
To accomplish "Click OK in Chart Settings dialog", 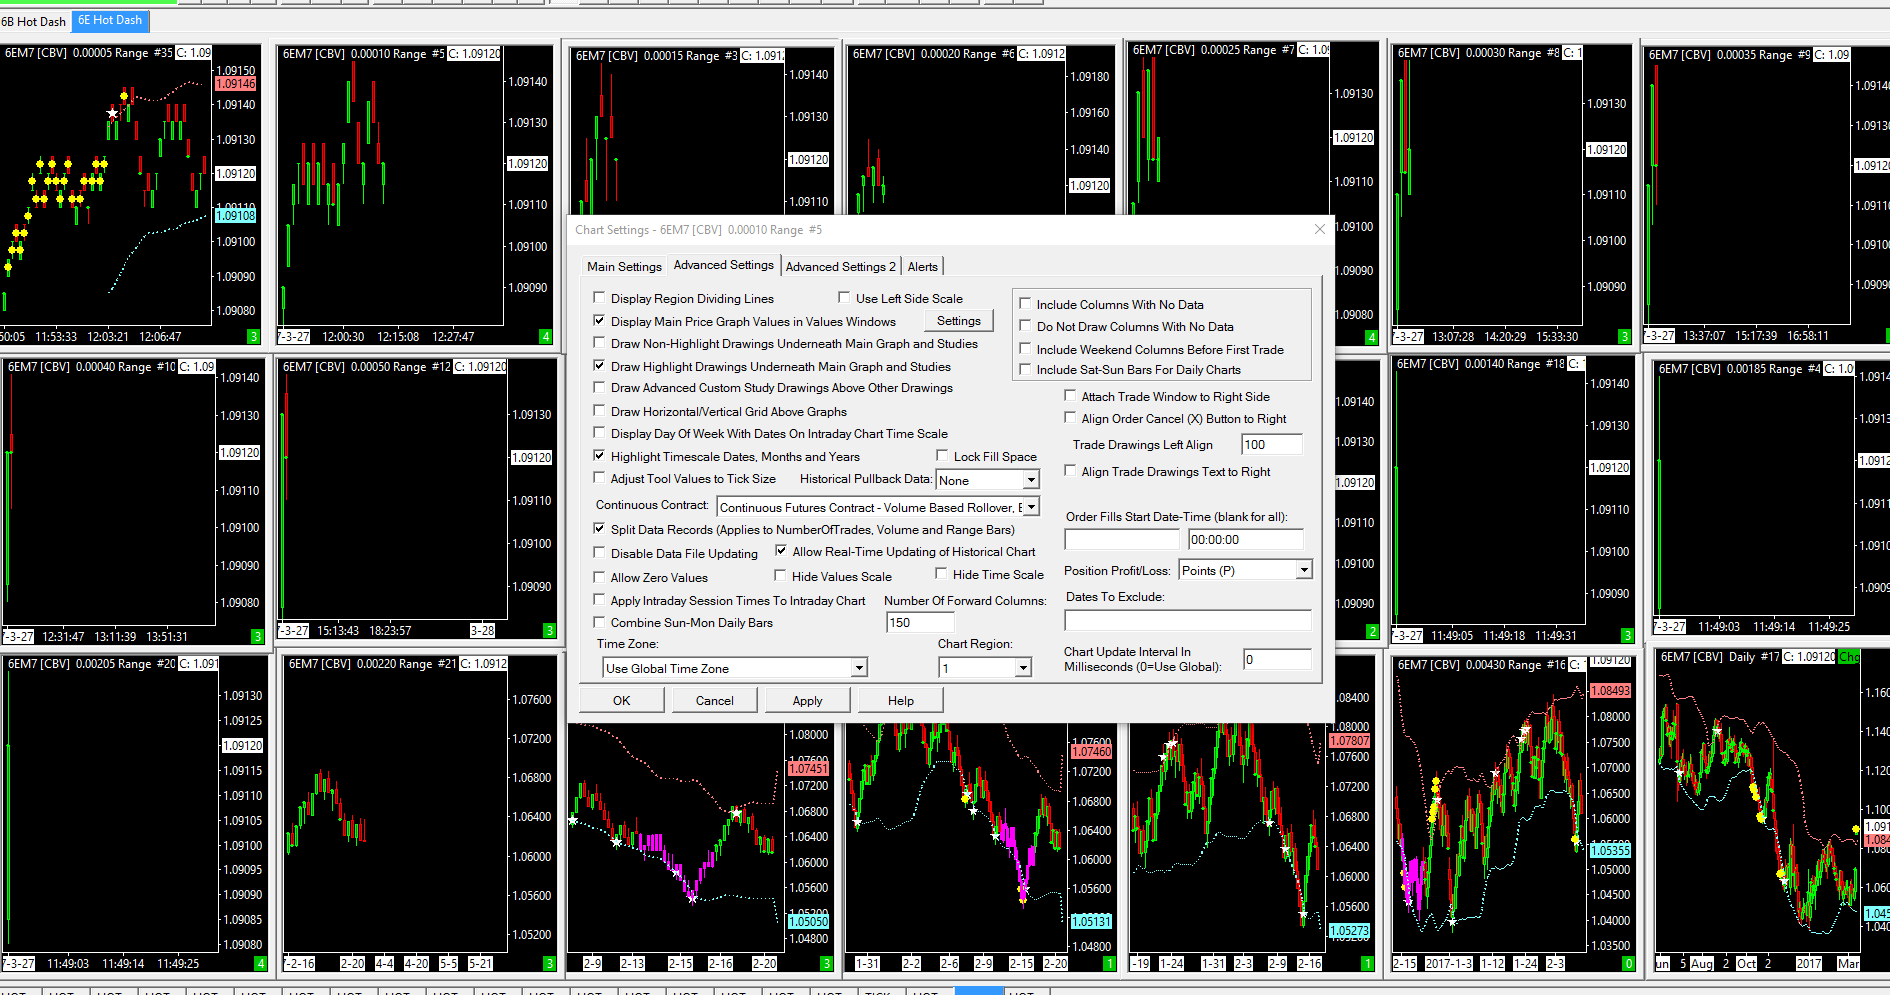I will click(621, 700).
